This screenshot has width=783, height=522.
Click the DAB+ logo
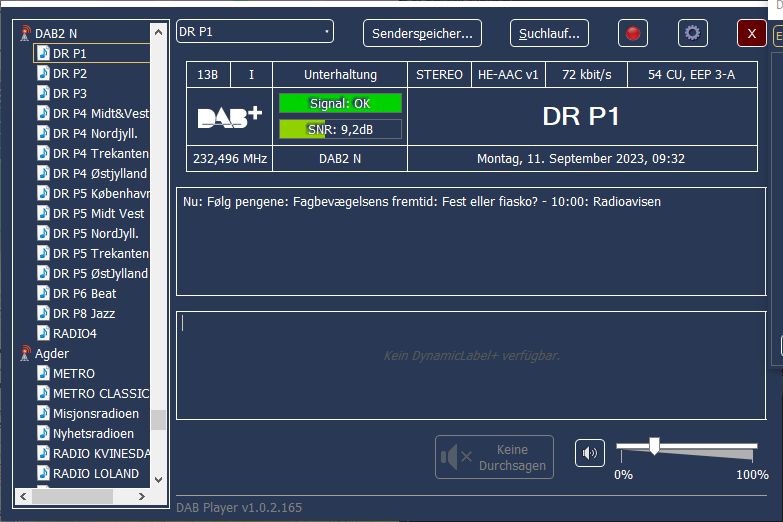point(230,116)
